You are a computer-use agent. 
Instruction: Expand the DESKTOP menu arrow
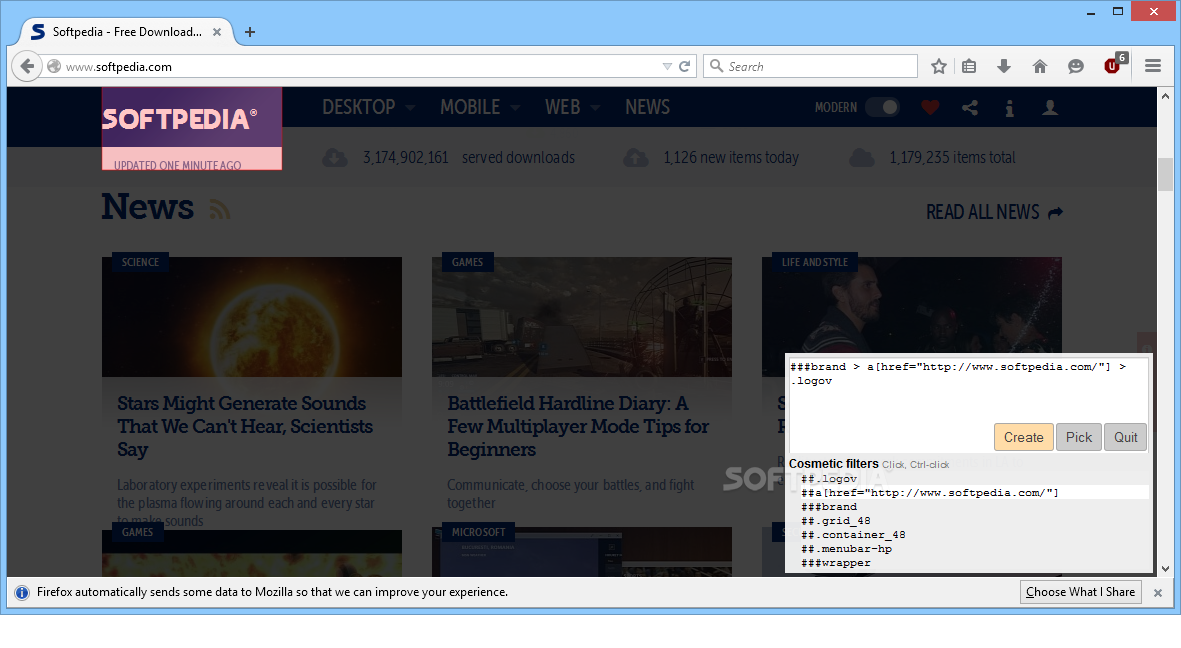[410, 108]
